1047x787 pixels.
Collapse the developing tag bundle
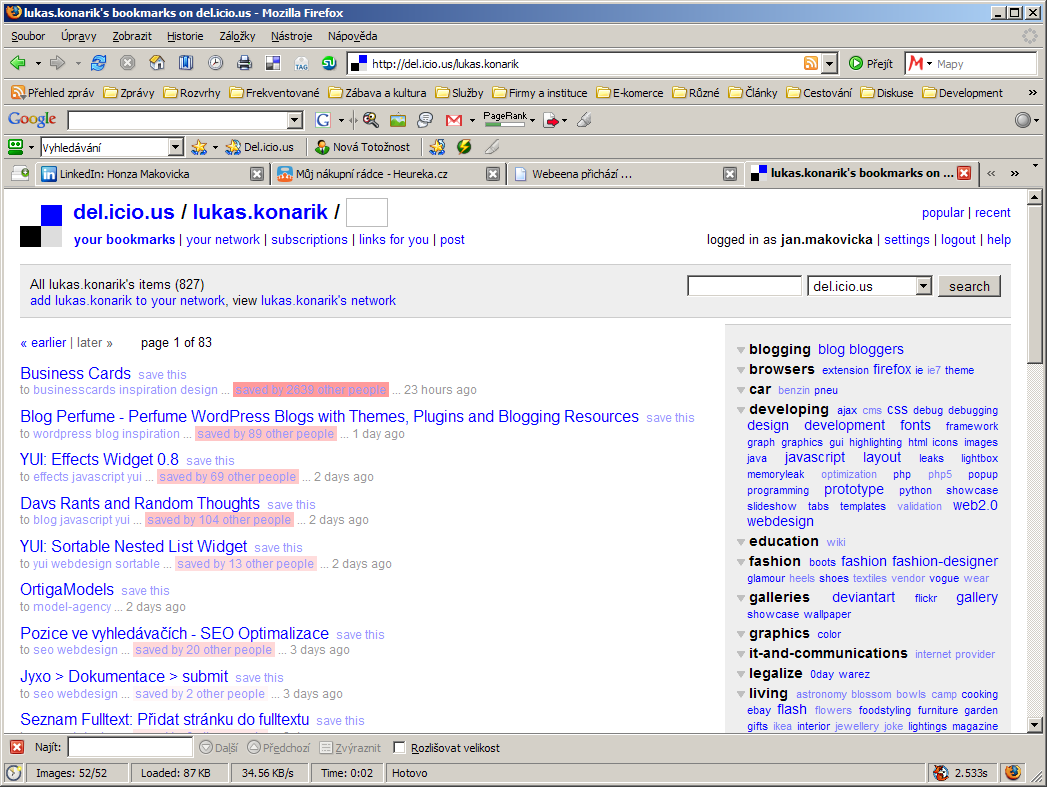(741, 410)
